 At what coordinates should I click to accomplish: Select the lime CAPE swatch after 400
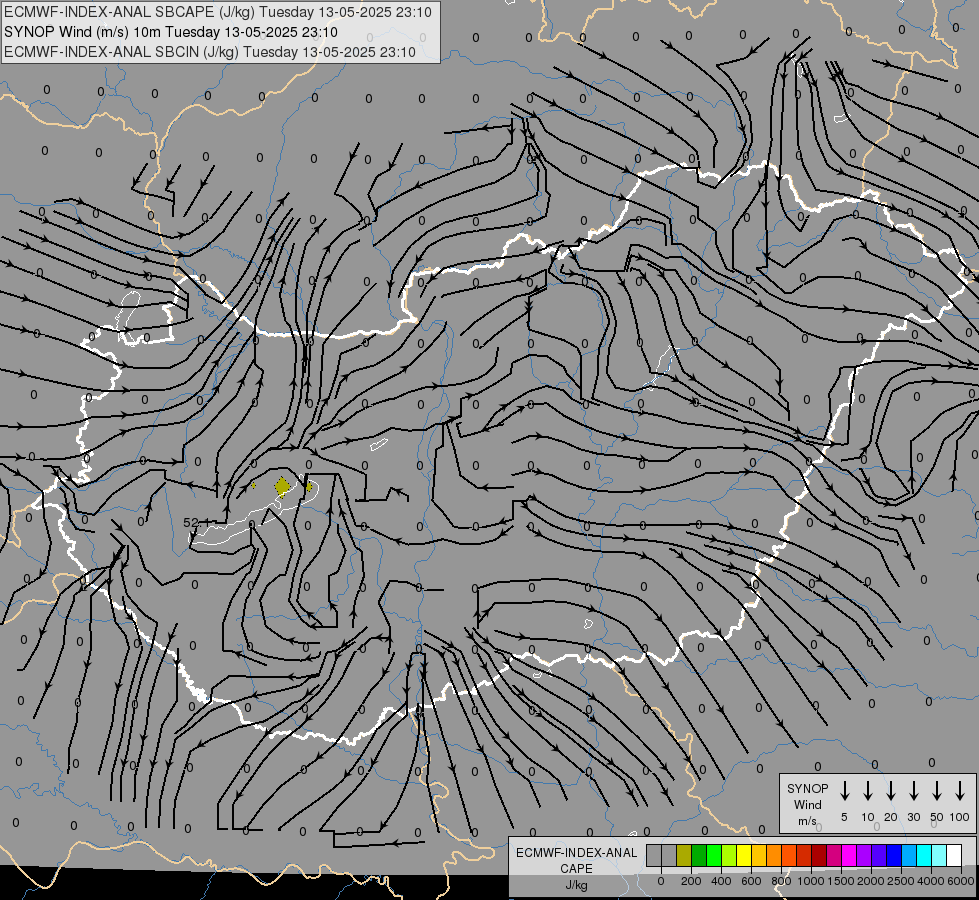click(x=729, y=856)
